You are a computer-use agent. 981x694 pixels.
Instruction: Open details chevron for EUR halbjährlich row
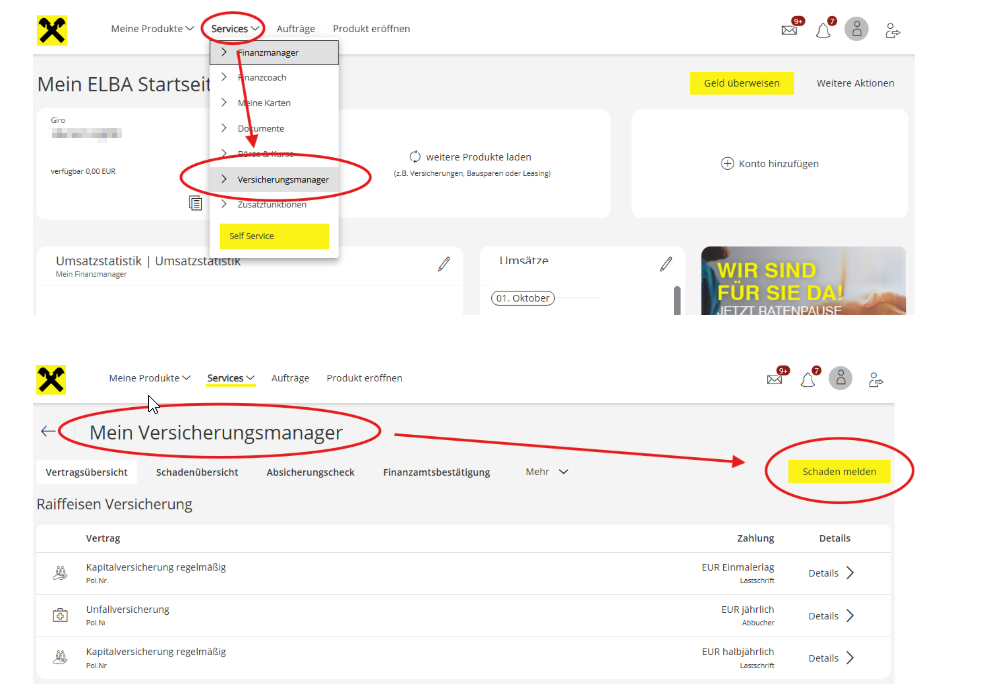click(x=850, y=658)
